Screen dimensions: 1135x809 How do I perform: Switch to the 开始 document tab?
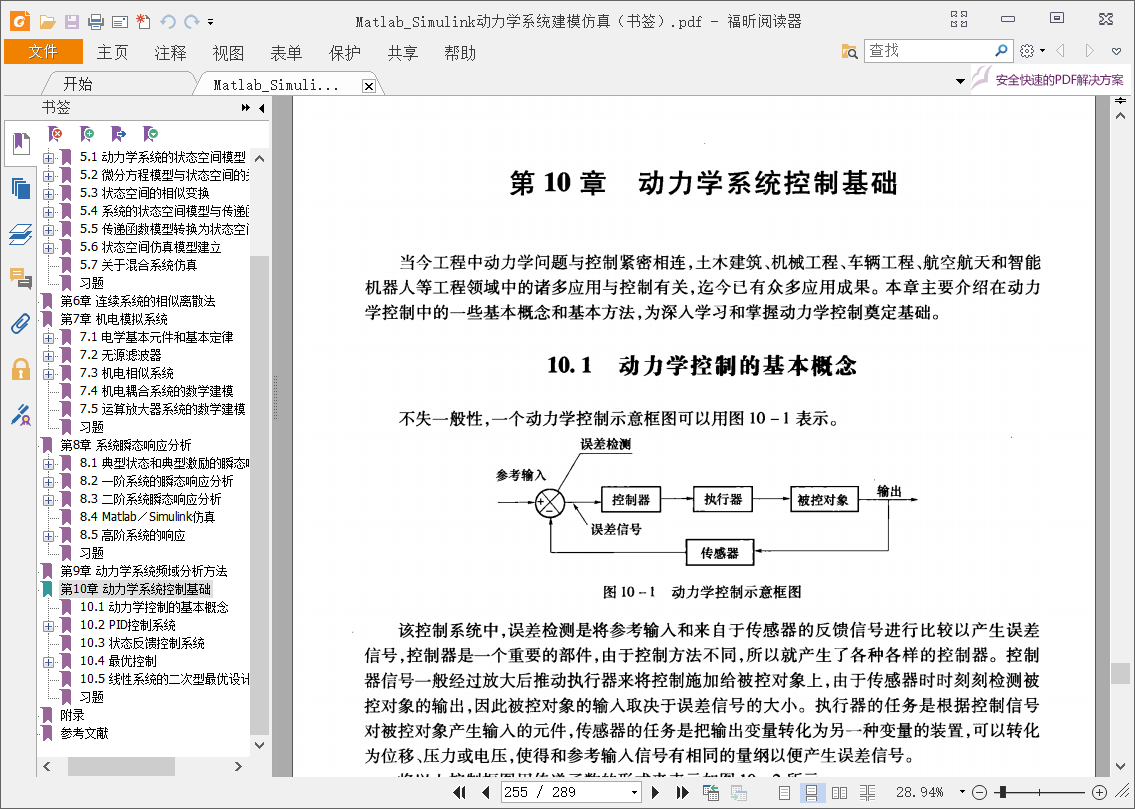tap(77, 84)
